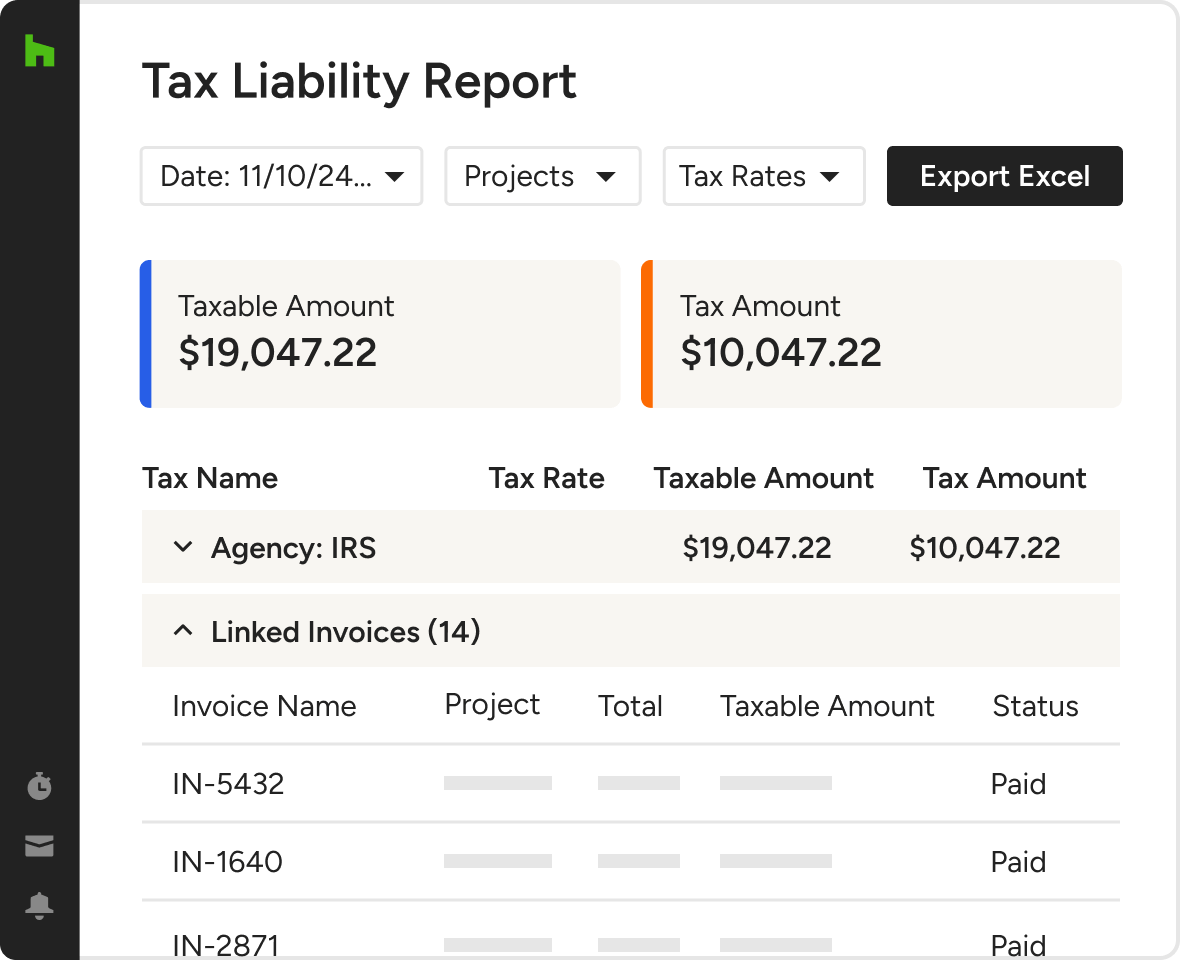The image size is (1180, 960).
Task: Click the green Houzz logo icon
Action: click(39, 50)
